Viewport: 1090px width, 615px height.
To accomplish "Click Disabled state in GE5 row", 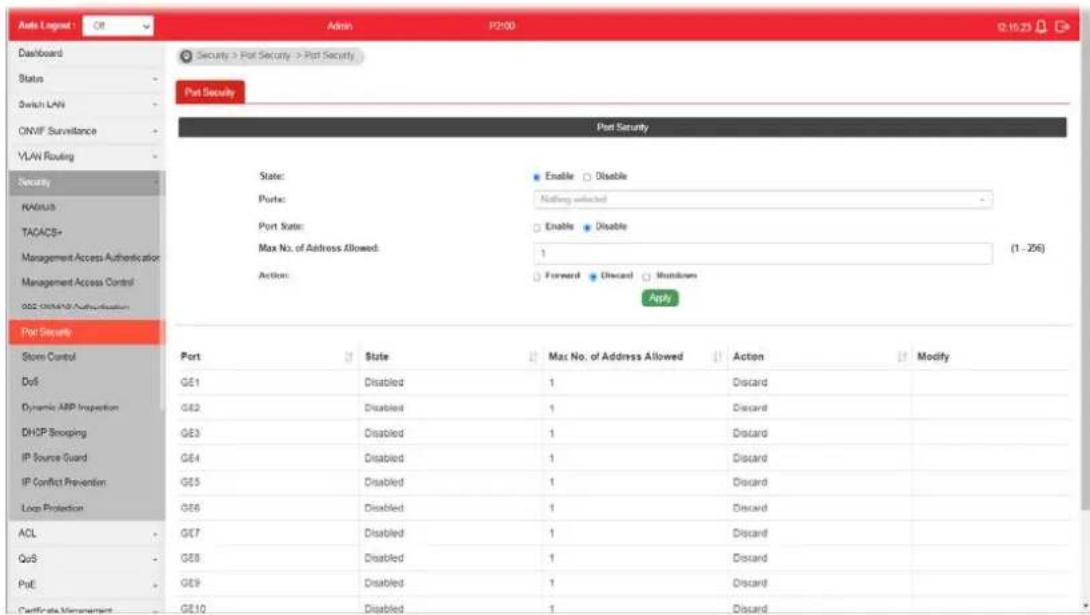I will 384,482.
